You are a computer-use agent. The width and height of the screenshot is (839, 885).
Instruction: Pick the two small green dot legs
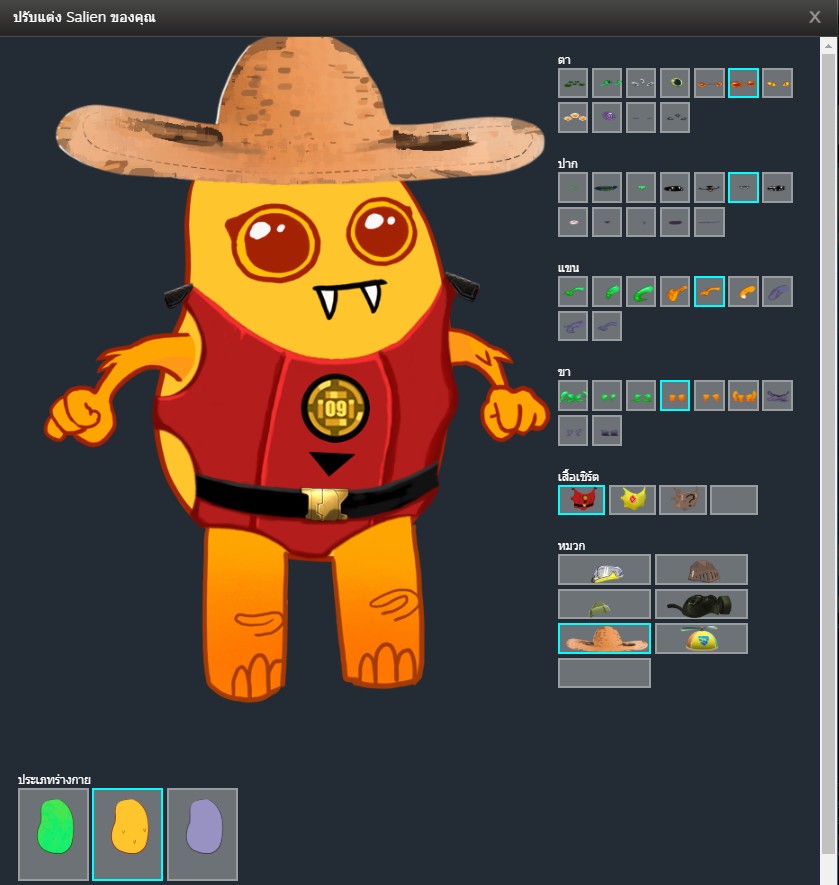pos(607,396)
